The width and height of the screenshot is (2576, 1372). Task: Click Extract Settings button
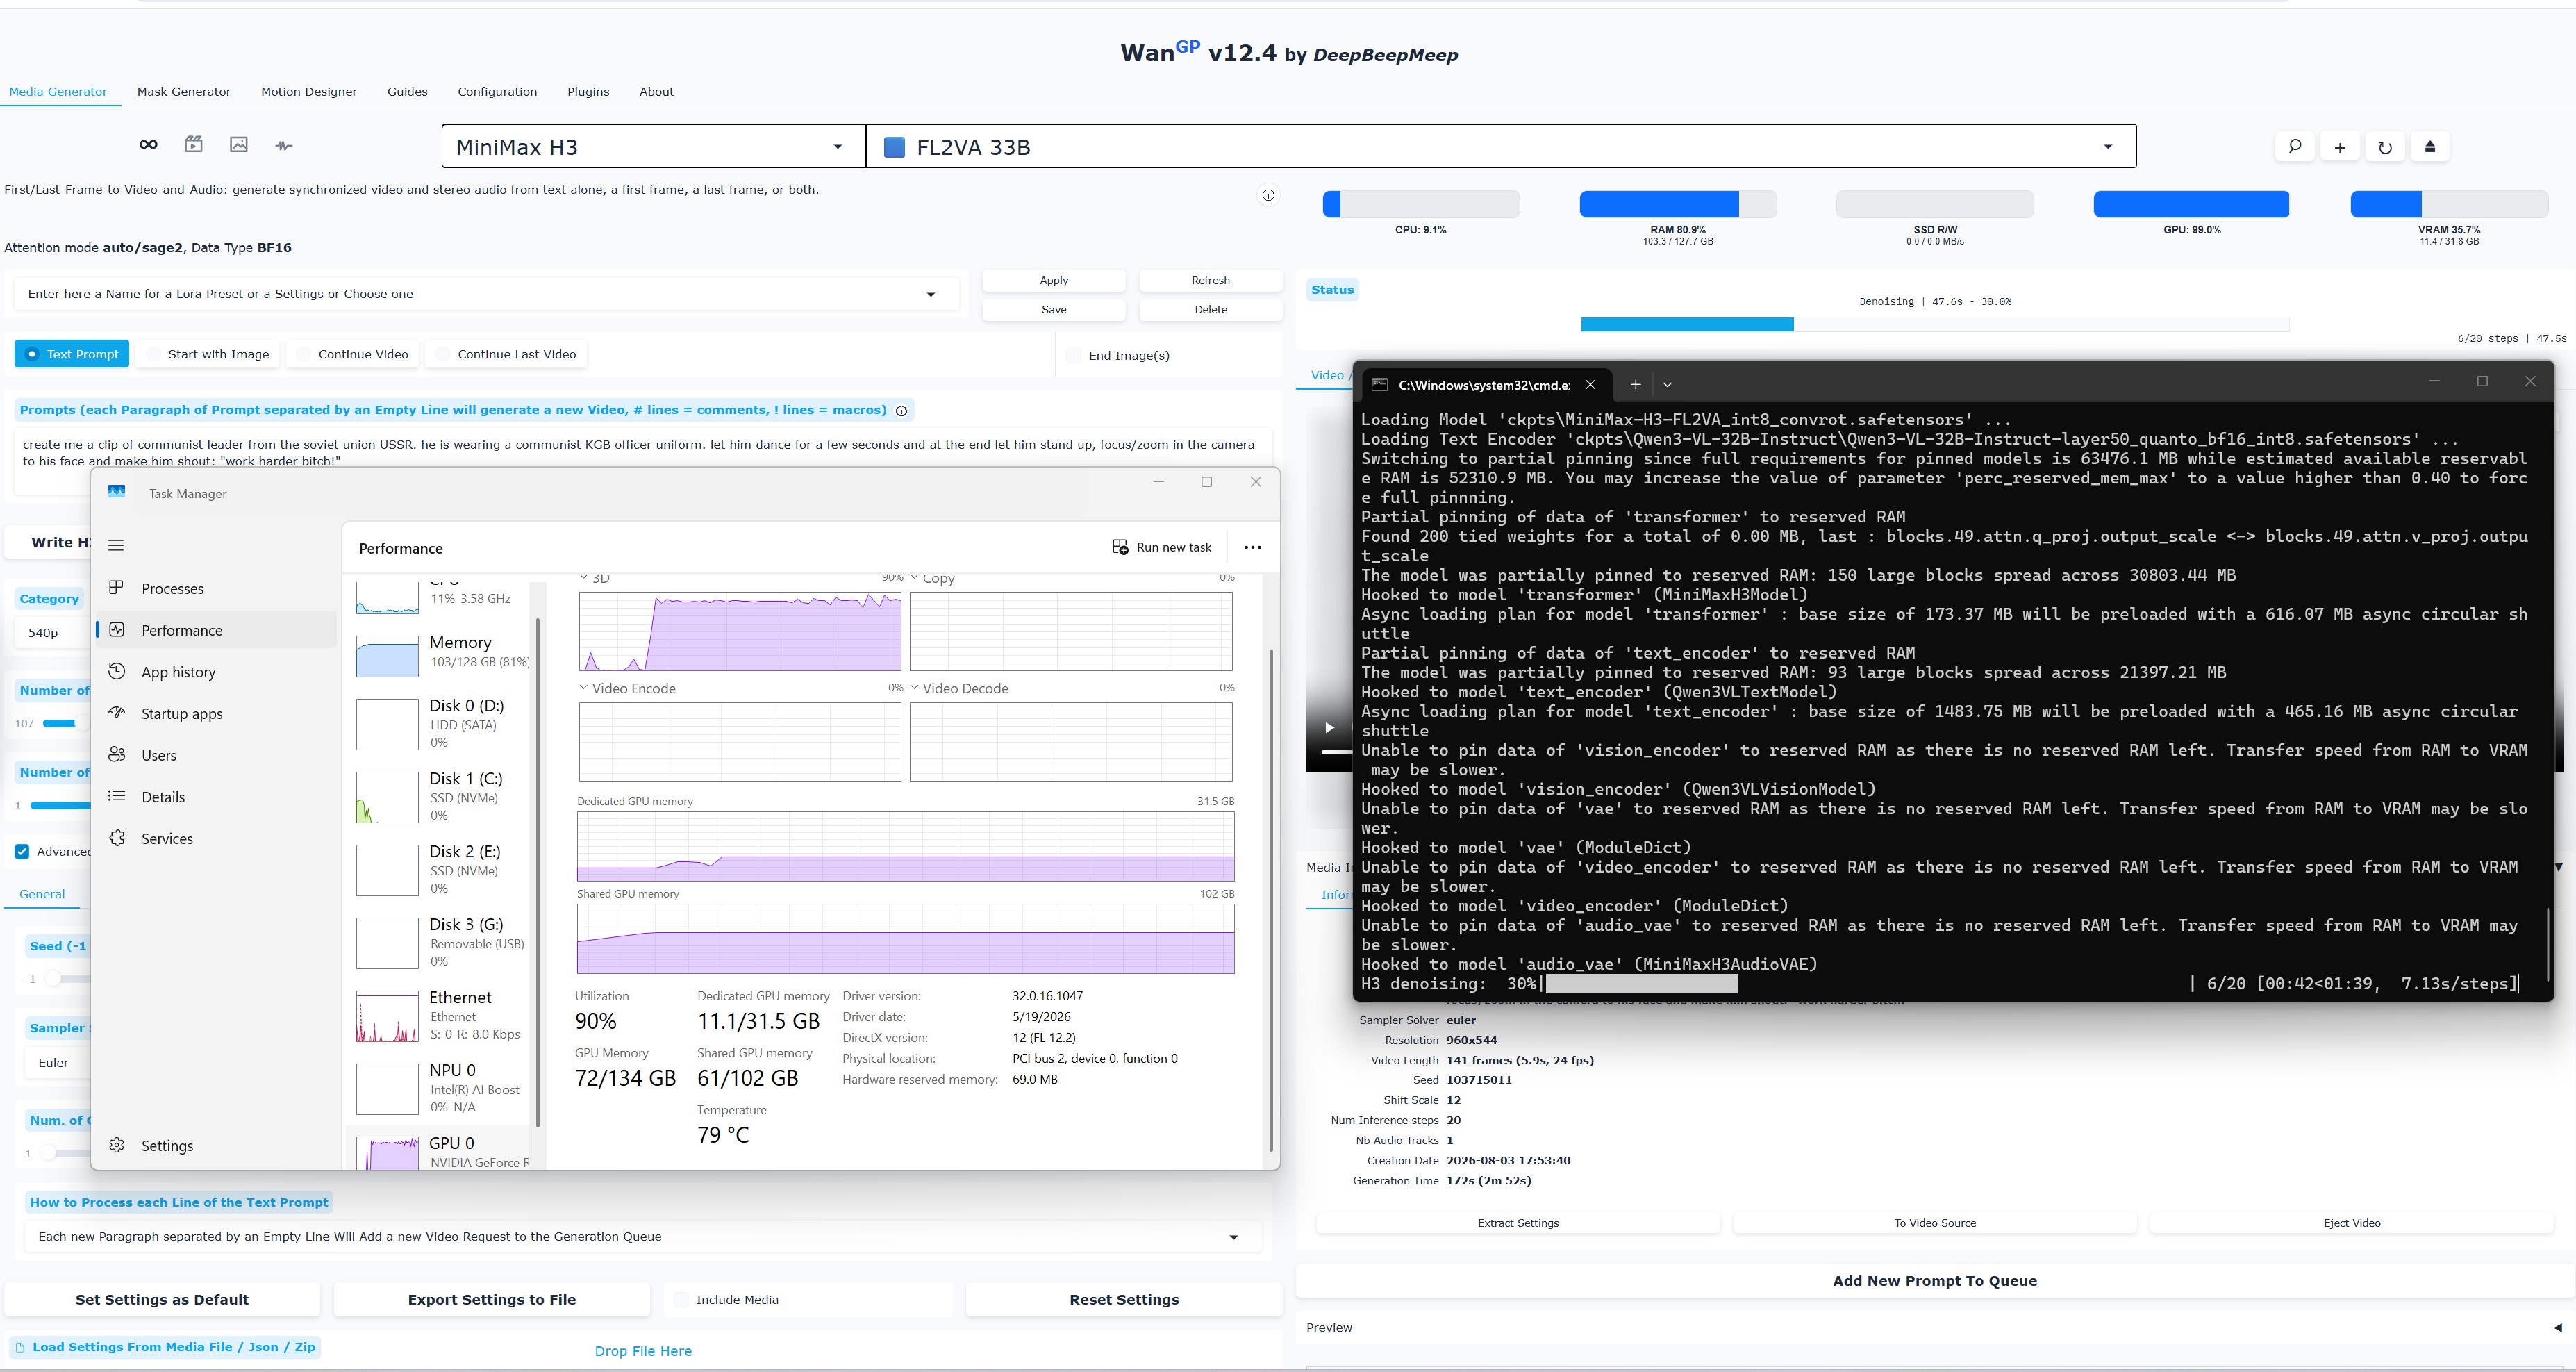(1518, 1223)
